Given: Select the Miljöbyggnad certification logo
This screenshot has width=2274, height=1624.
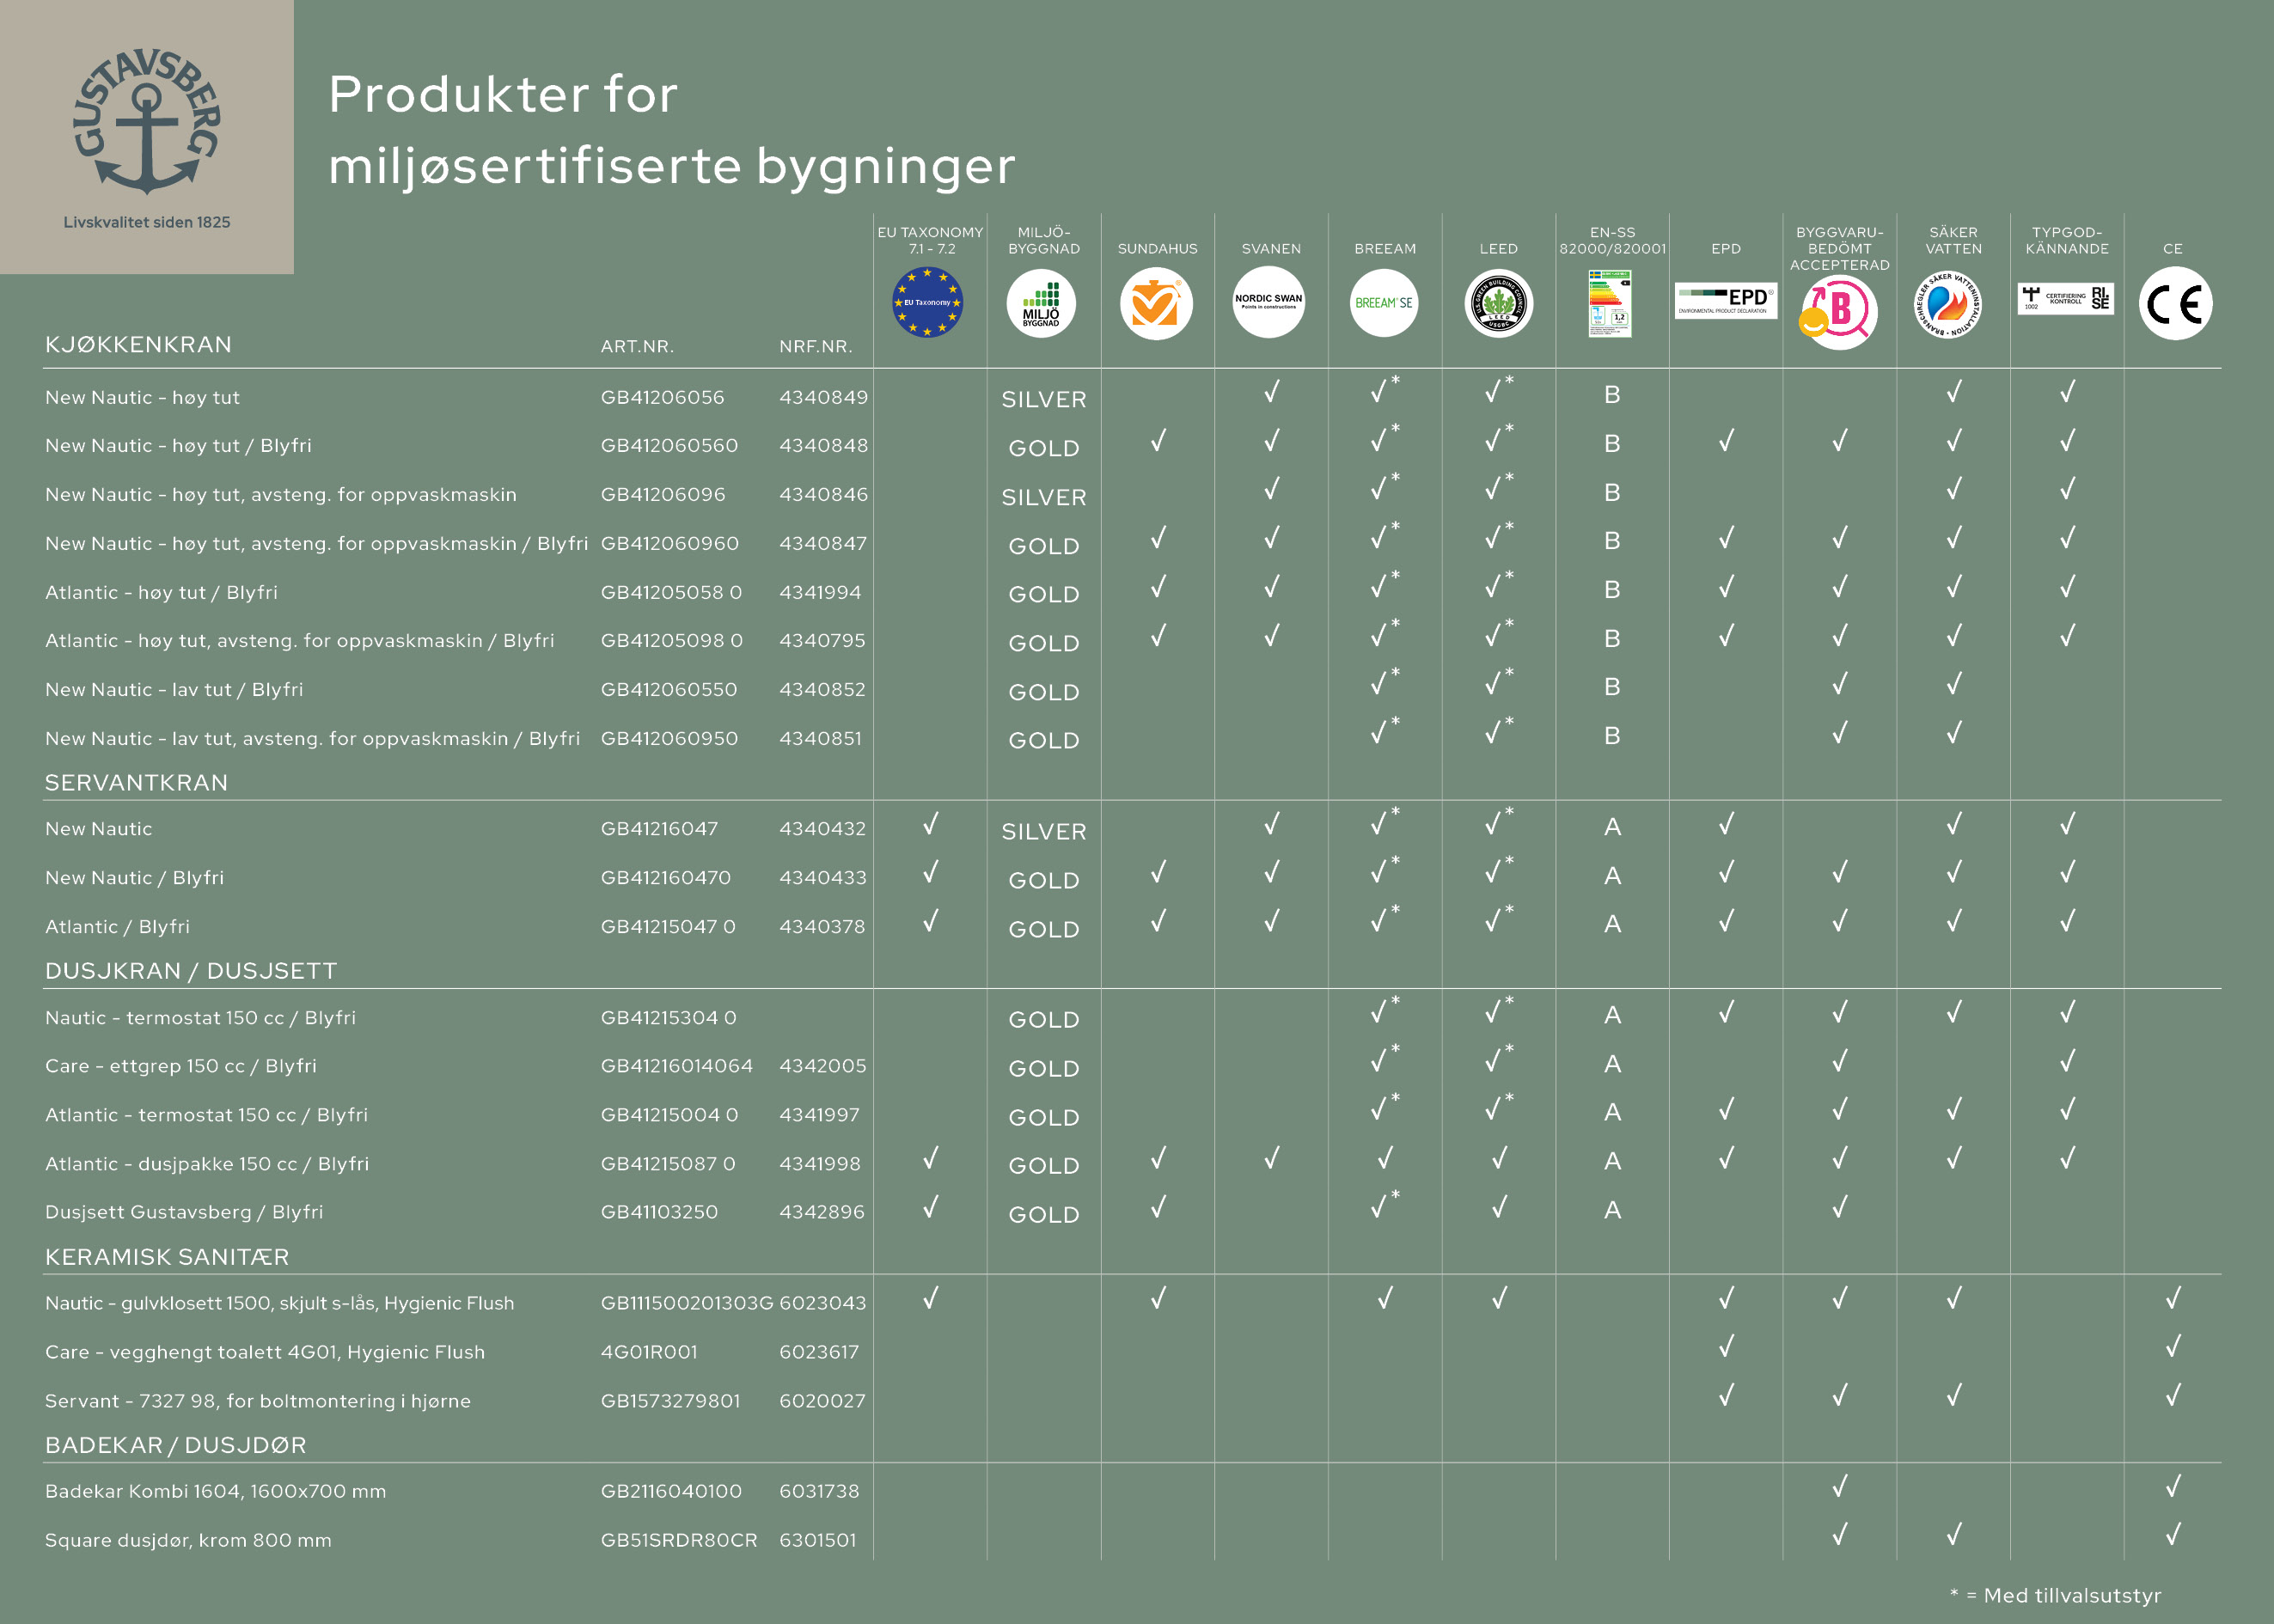Looking at the screenshot, I should pos(1041,303).
